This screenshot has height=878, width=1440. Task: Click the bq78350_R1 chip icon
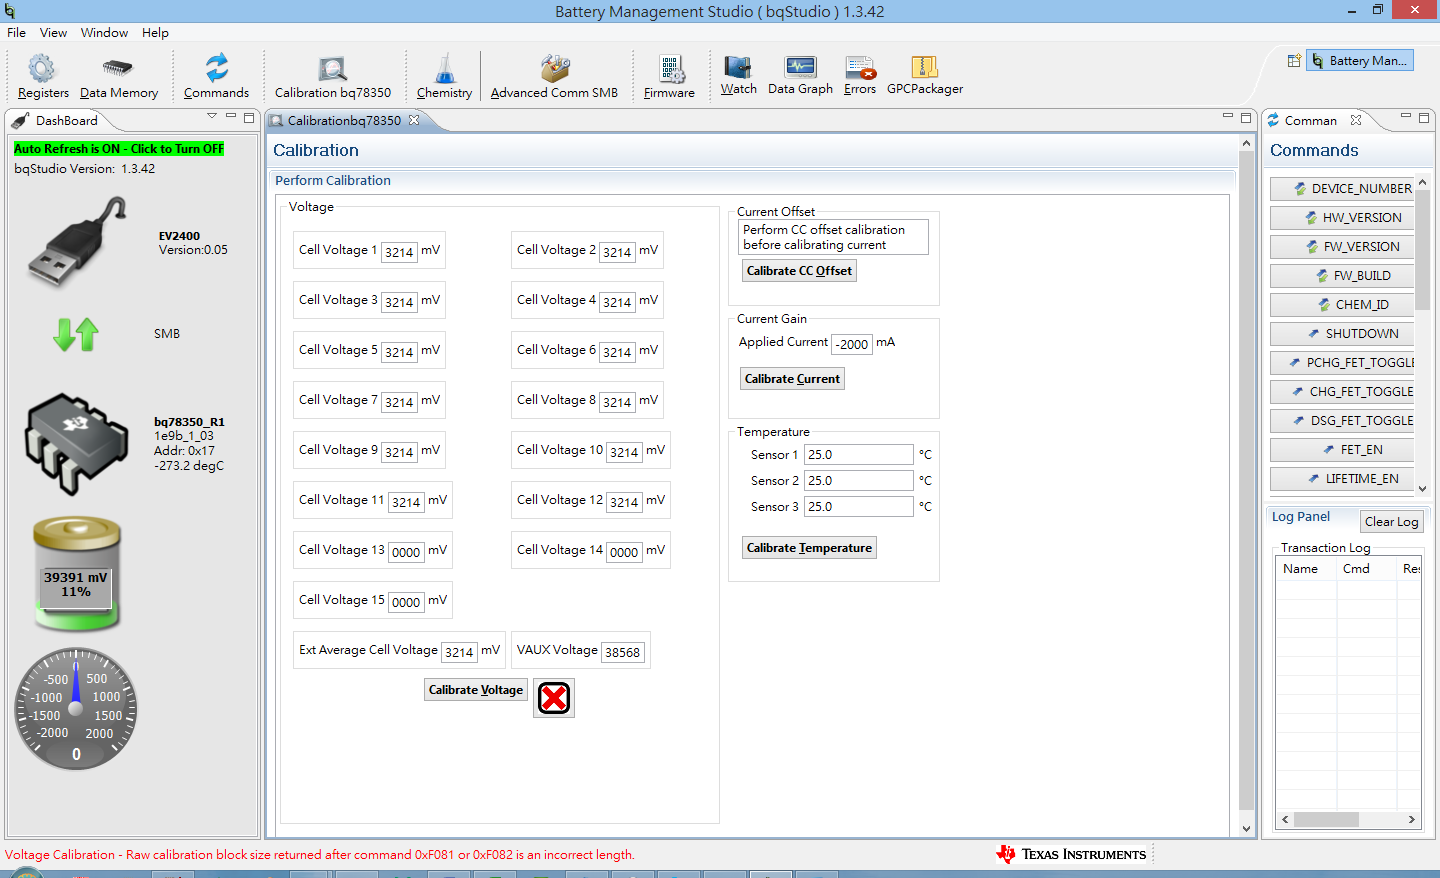[x=77, y=444]
